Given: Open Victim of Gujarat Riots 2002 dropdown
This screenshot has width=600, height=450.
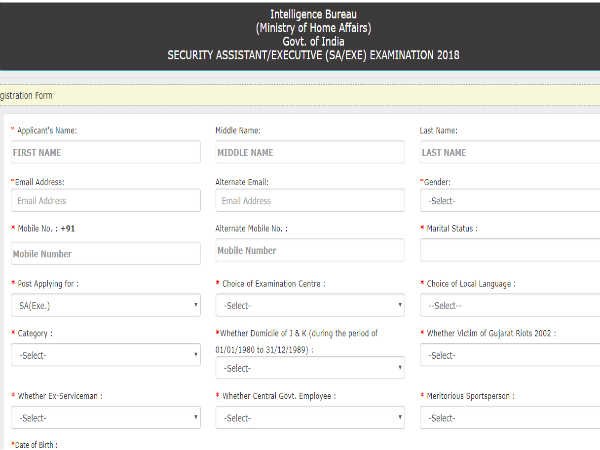Looking at the screenshot, I should point(510,355).
